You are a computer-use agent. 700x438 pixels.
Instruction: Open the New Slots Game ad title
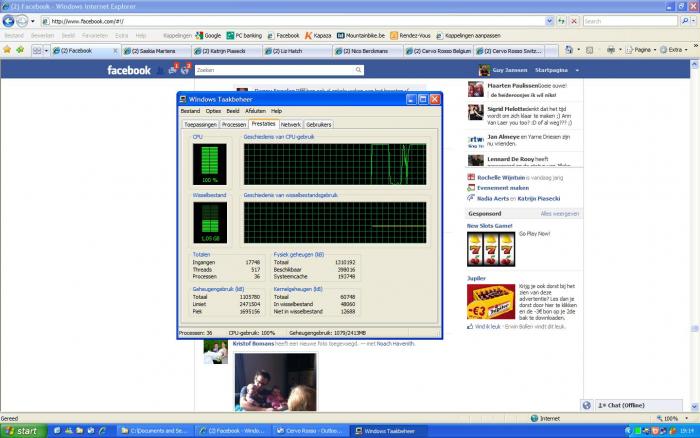tap(490, 226)
